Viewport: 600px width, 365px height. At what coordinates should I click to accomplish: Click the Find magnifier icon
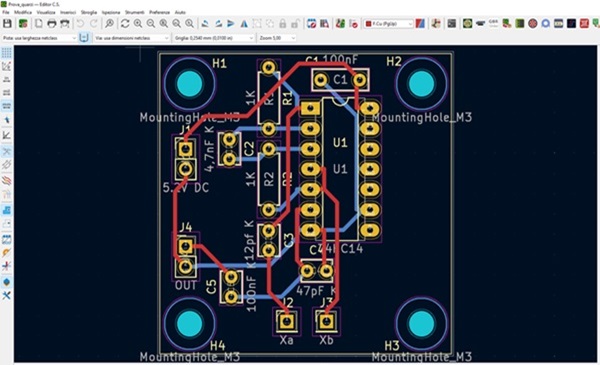[109, 24]
